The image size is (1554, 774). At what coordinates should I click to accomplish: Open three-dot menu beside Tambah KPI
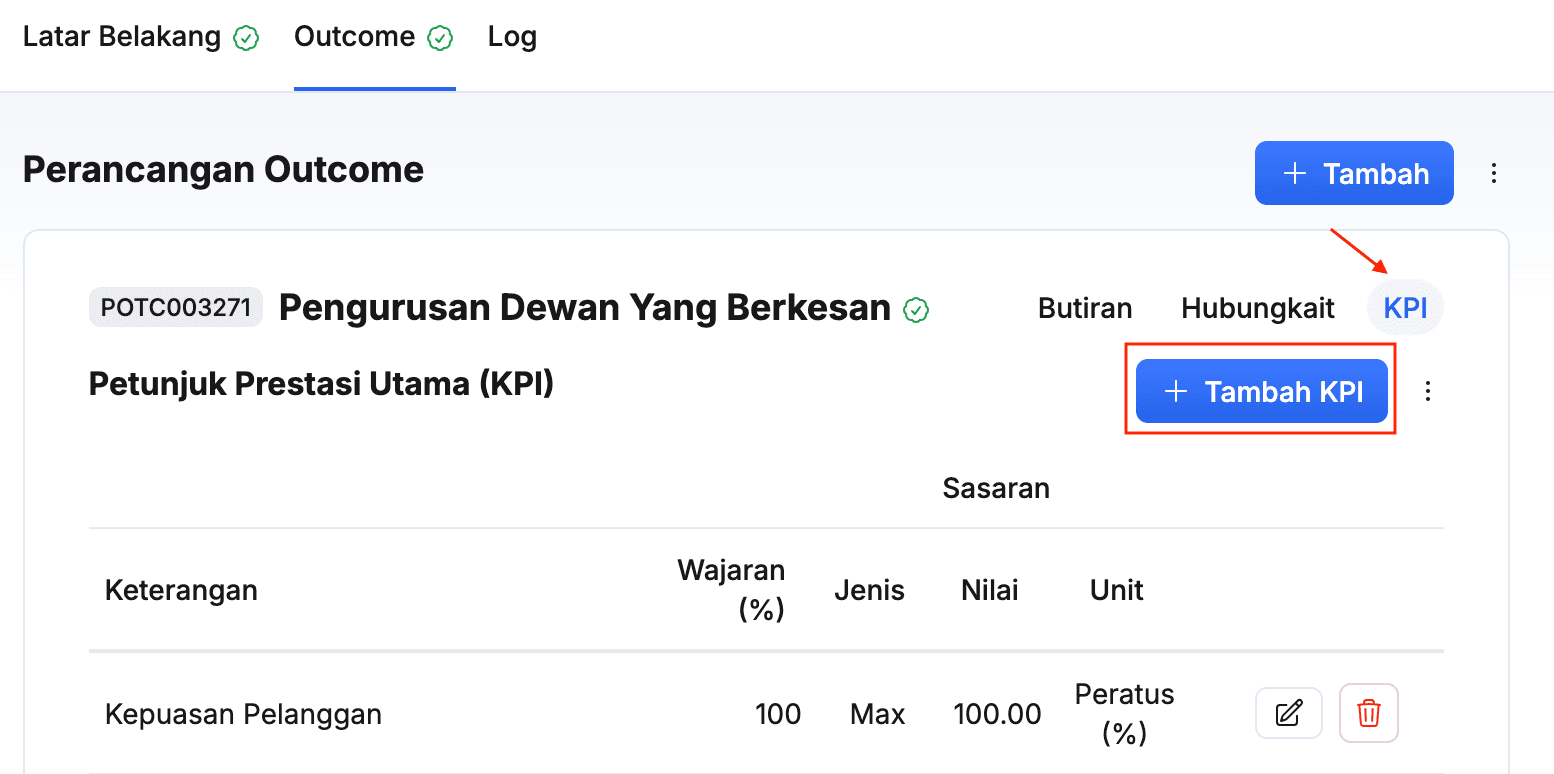[x=1428, y=391]
